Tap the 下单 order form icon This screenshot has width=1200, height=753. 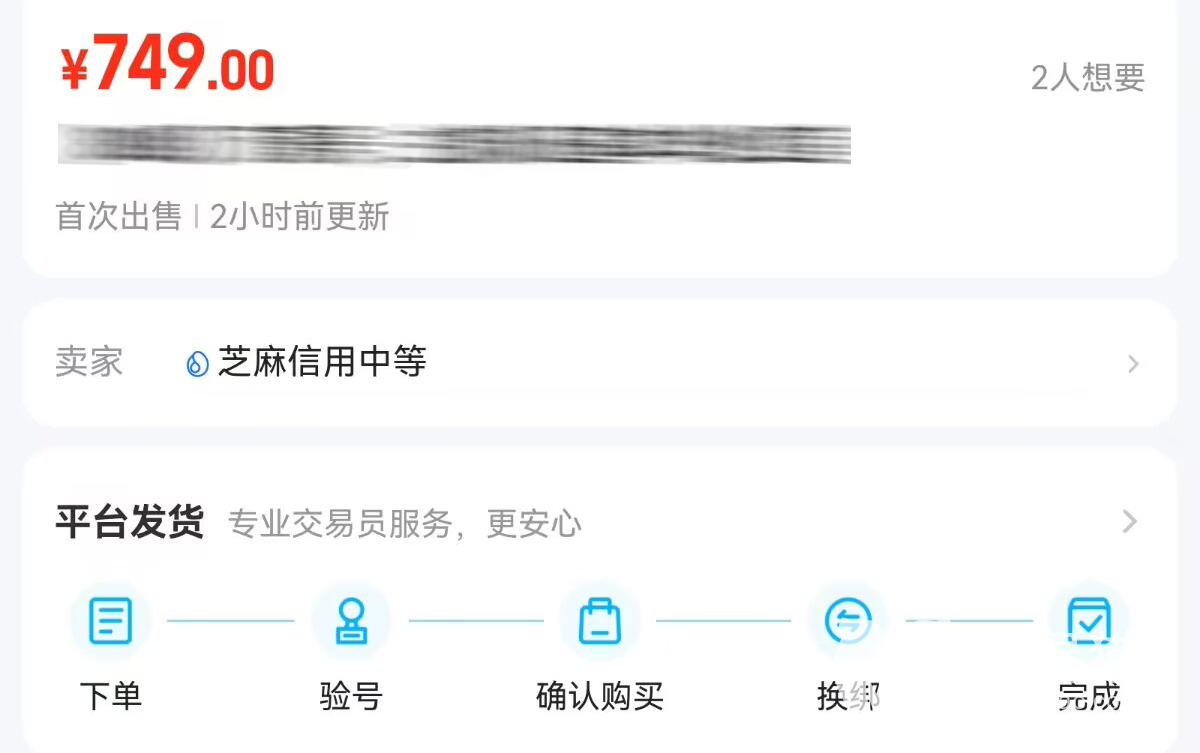tap(110, 621)
